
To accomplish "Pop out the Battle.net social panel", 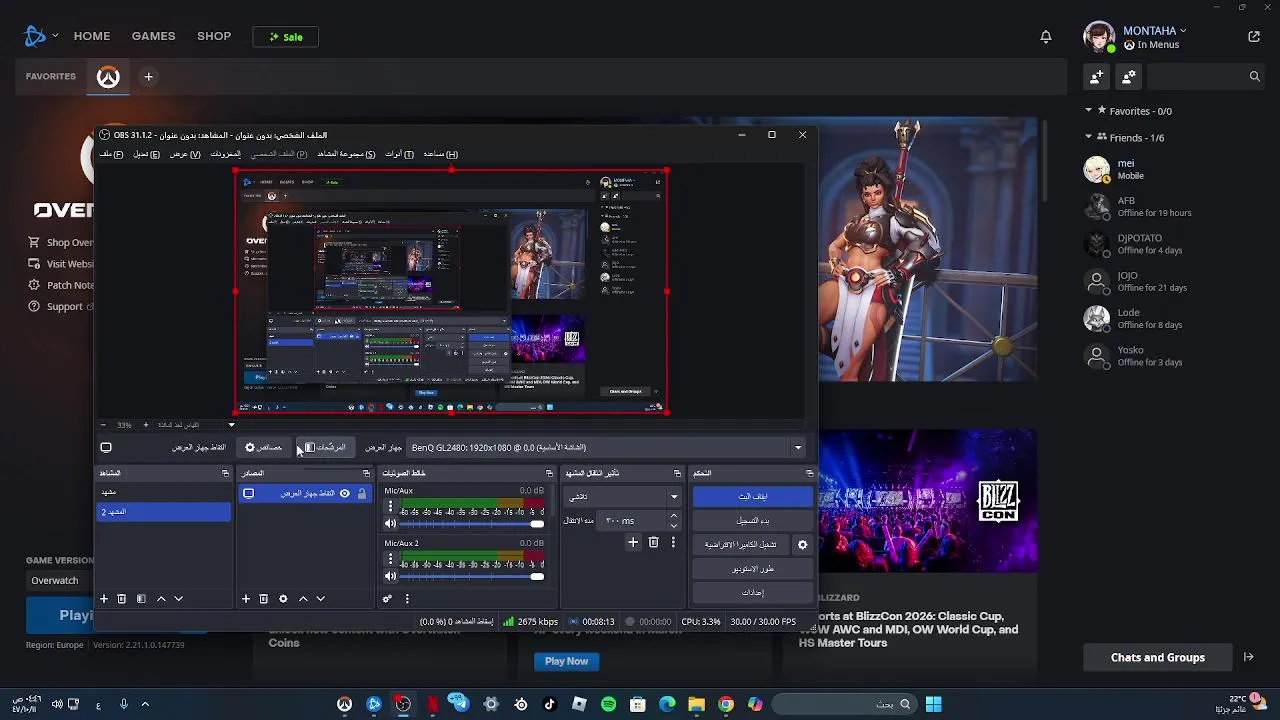I will point(1254,37).
